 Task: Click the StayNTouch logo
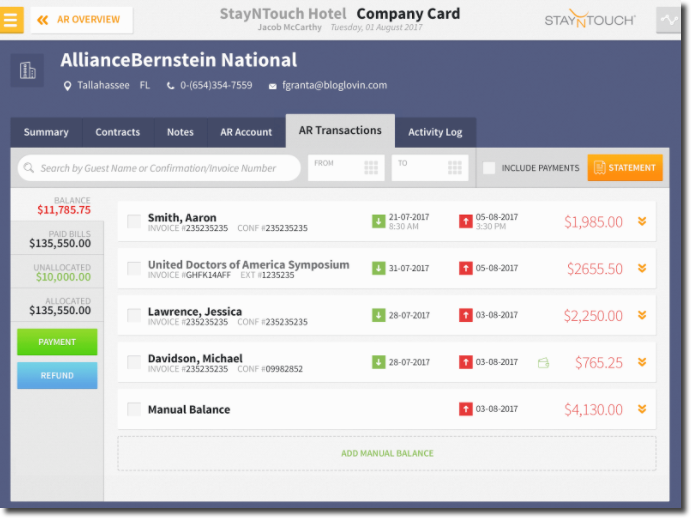[590, 19]
